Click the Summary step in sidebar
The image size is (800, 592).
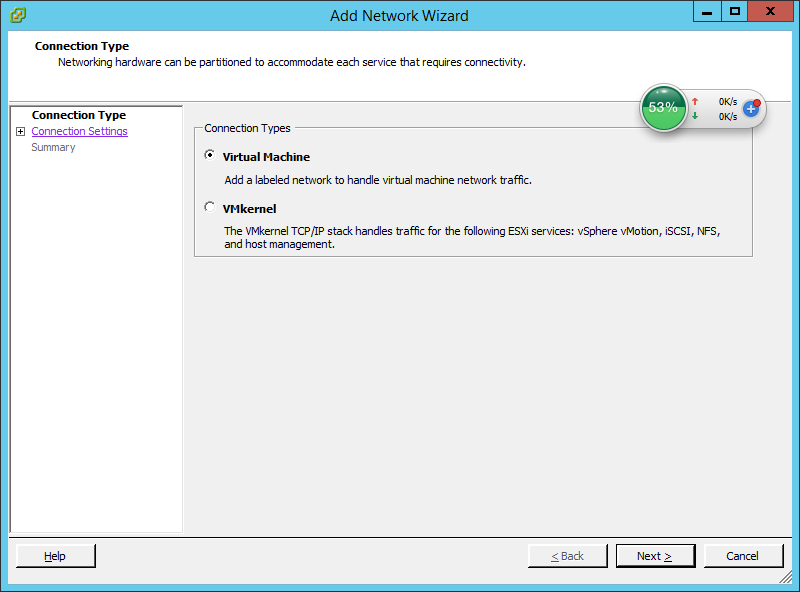(53, 147)
